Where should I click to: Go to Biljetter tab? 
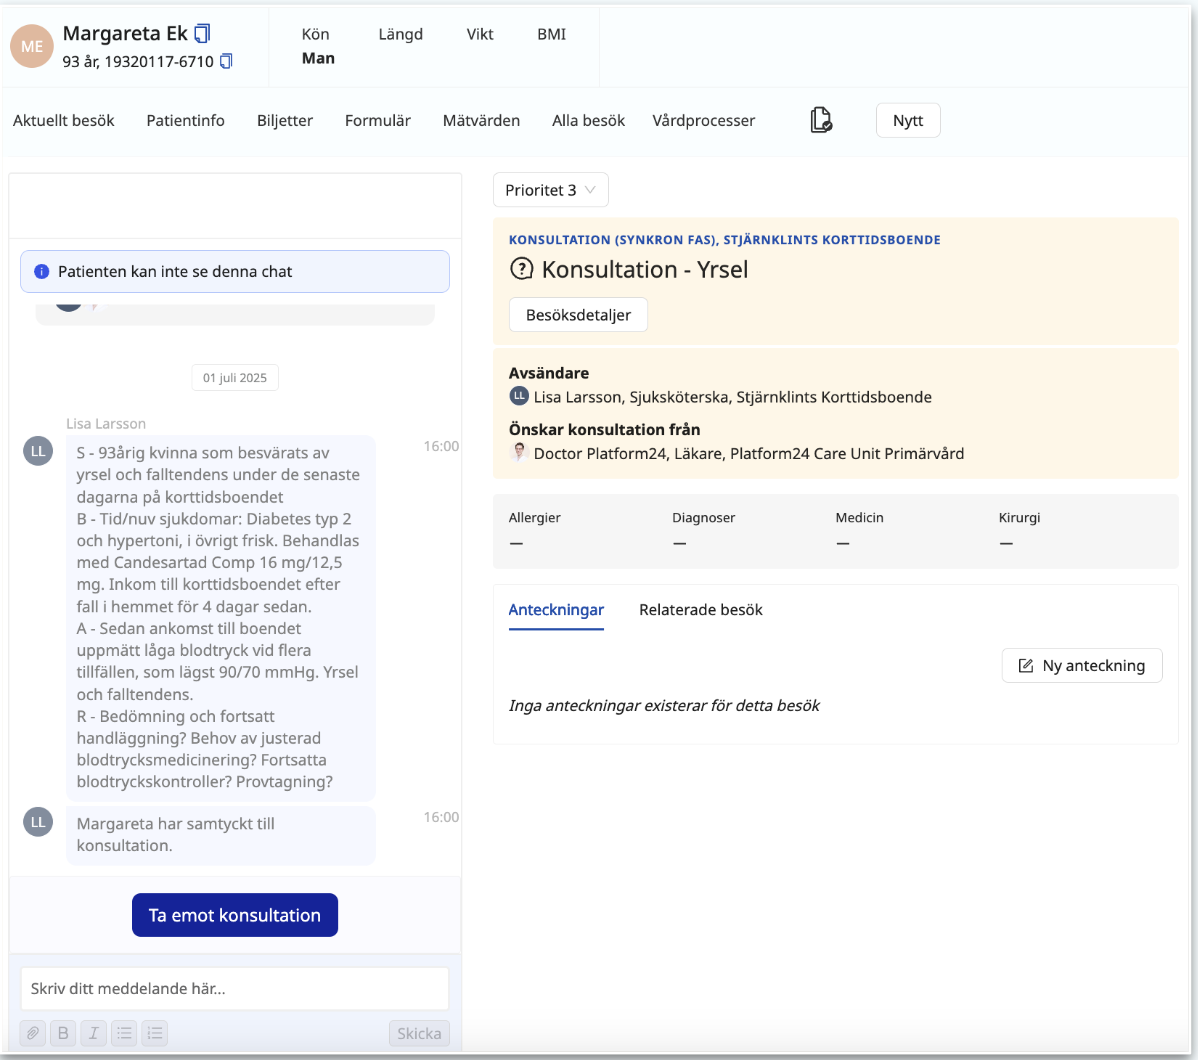coord(285,121)
